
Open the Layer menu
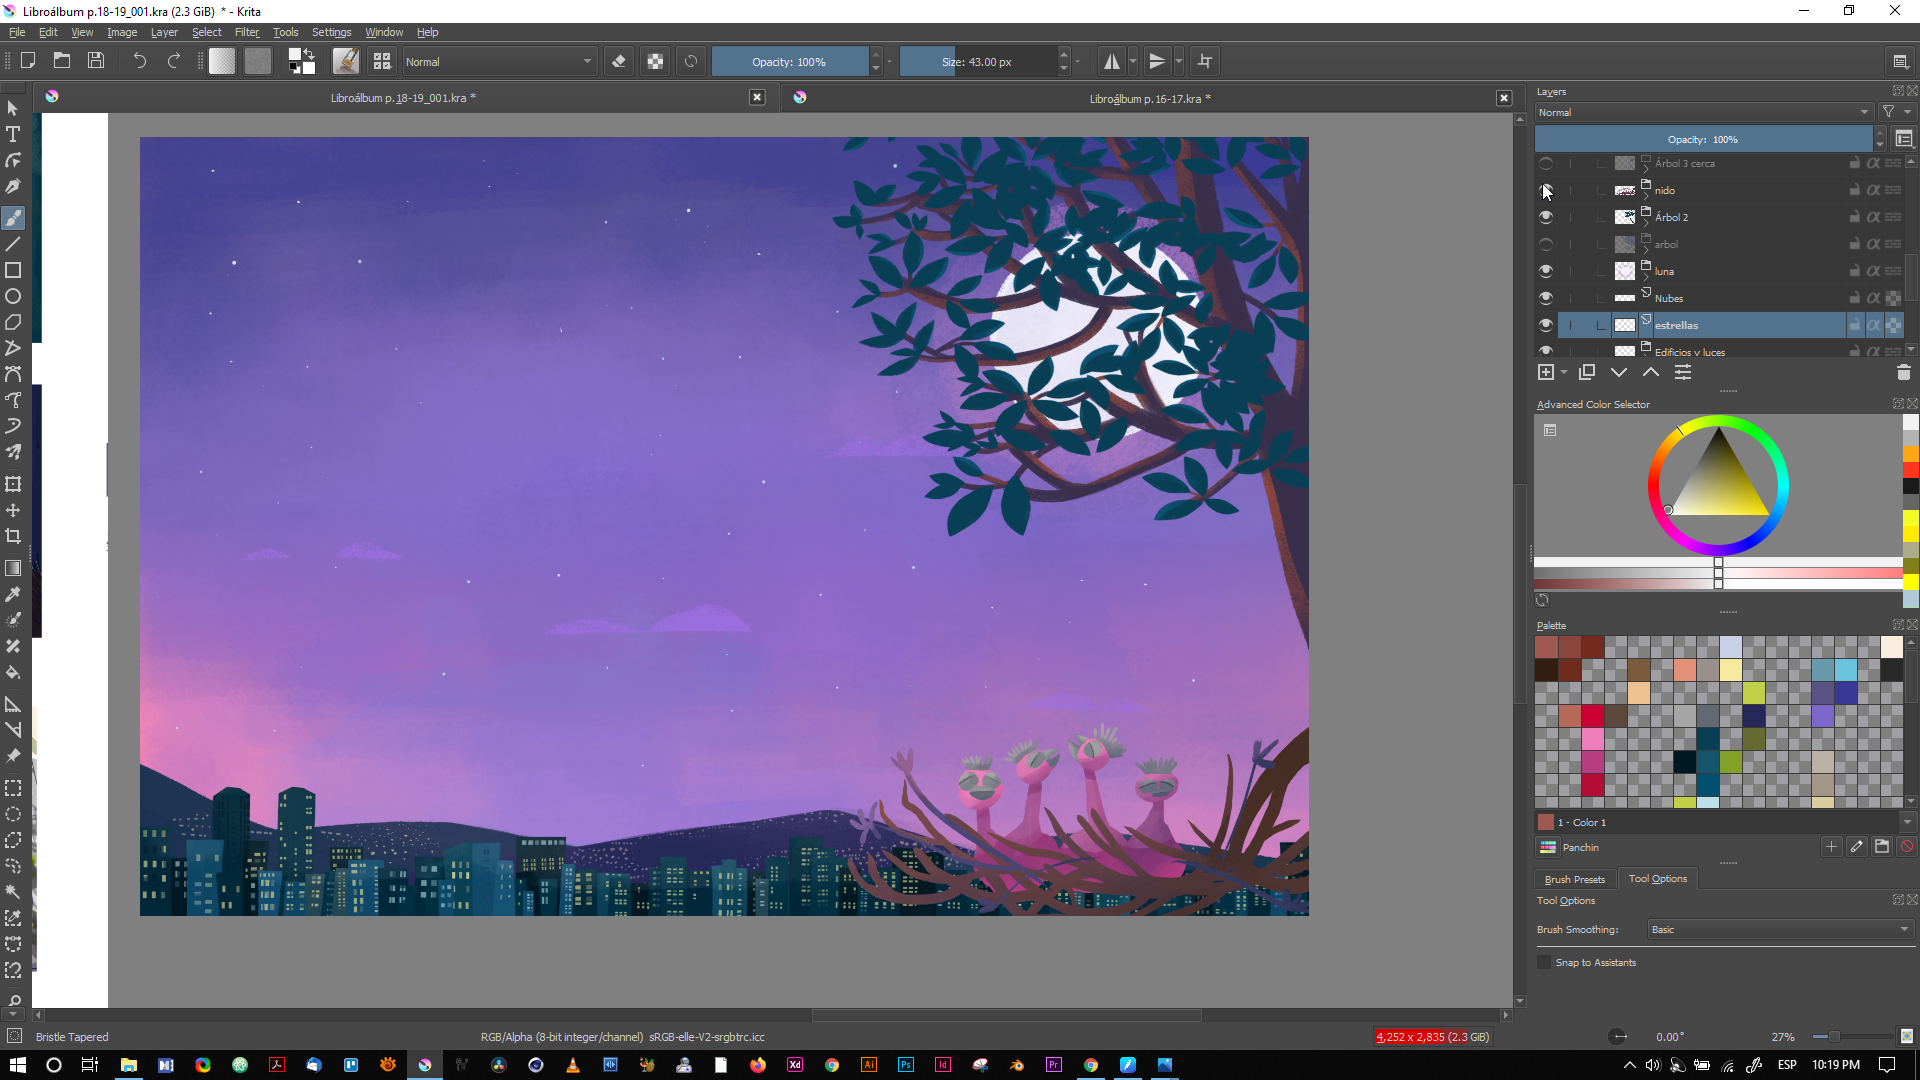point(164,32)
